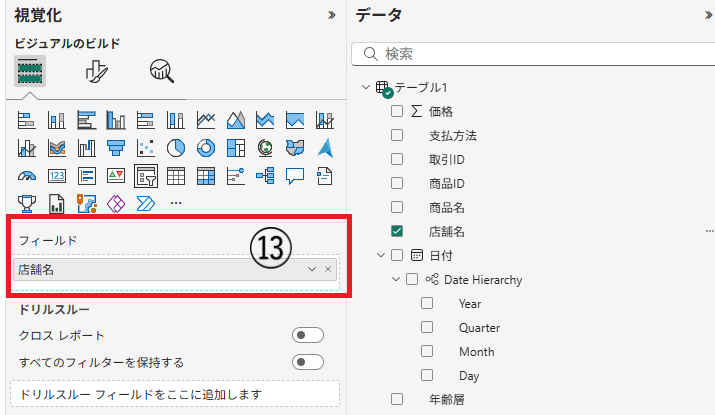Click the slicer visual icon
The image size is (715, 415).
point(146,176)
